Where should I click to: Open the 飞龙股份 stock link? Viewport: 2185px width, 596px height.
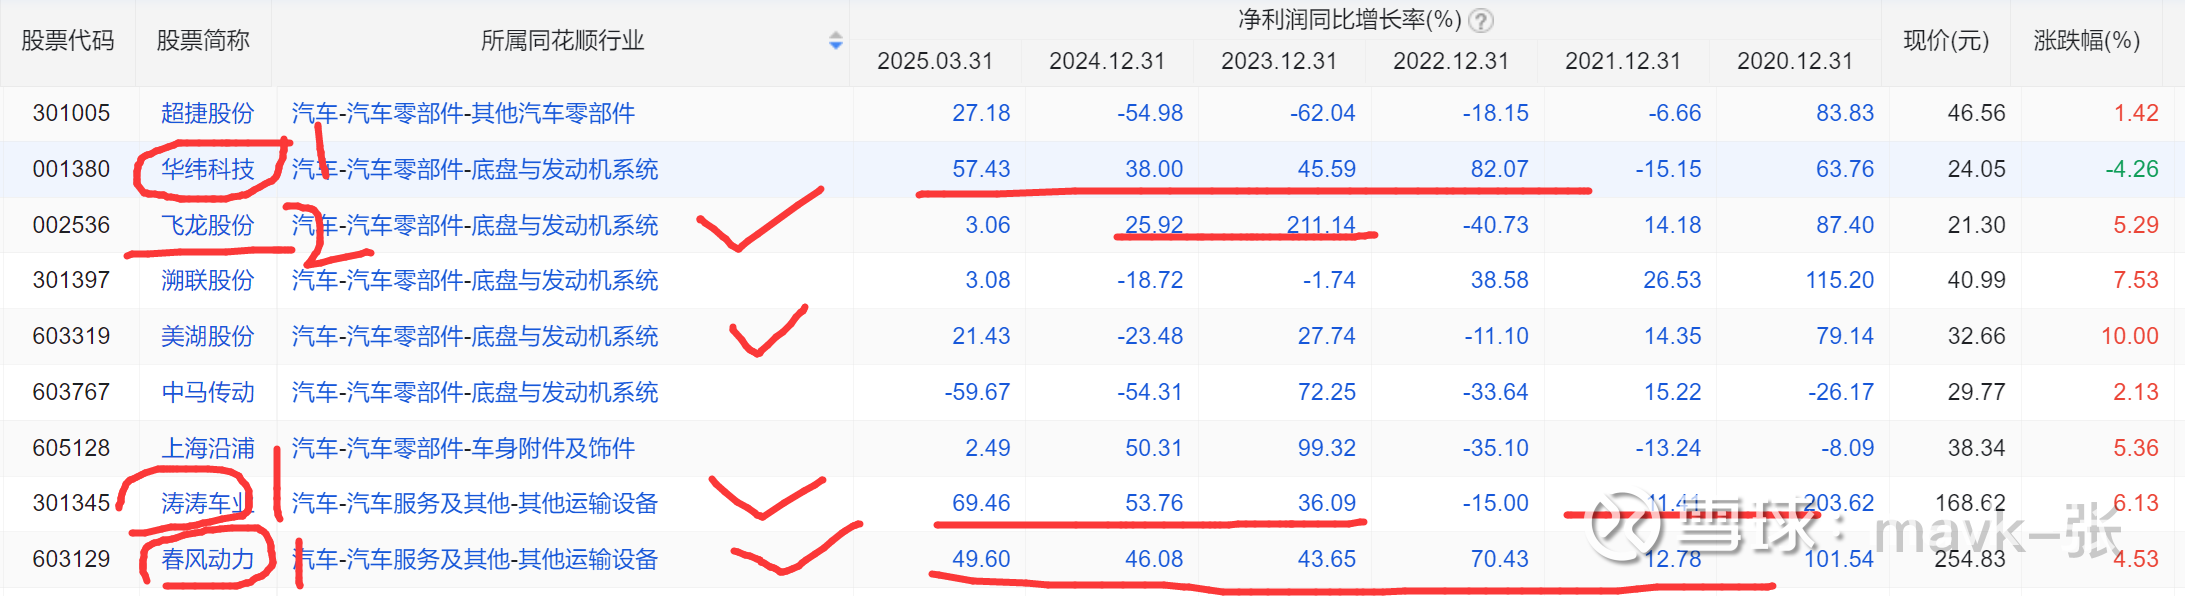pos(208,225)
